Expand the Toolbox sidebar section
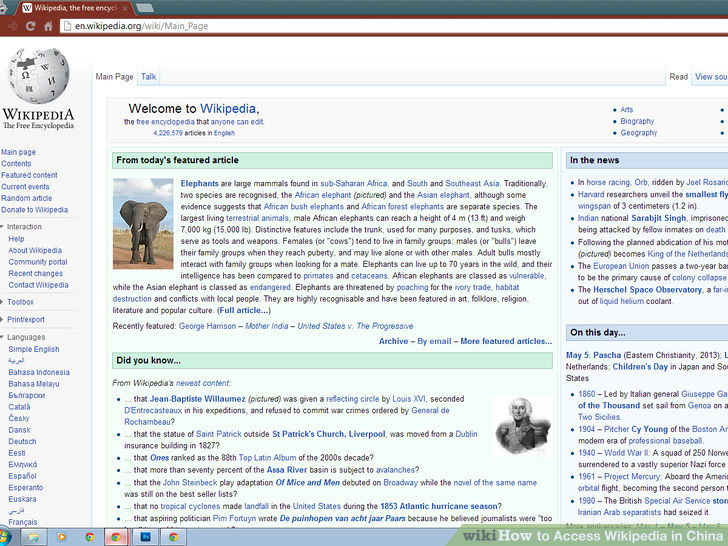Screen dimensions: 728x546 click(x=20, y=302)
